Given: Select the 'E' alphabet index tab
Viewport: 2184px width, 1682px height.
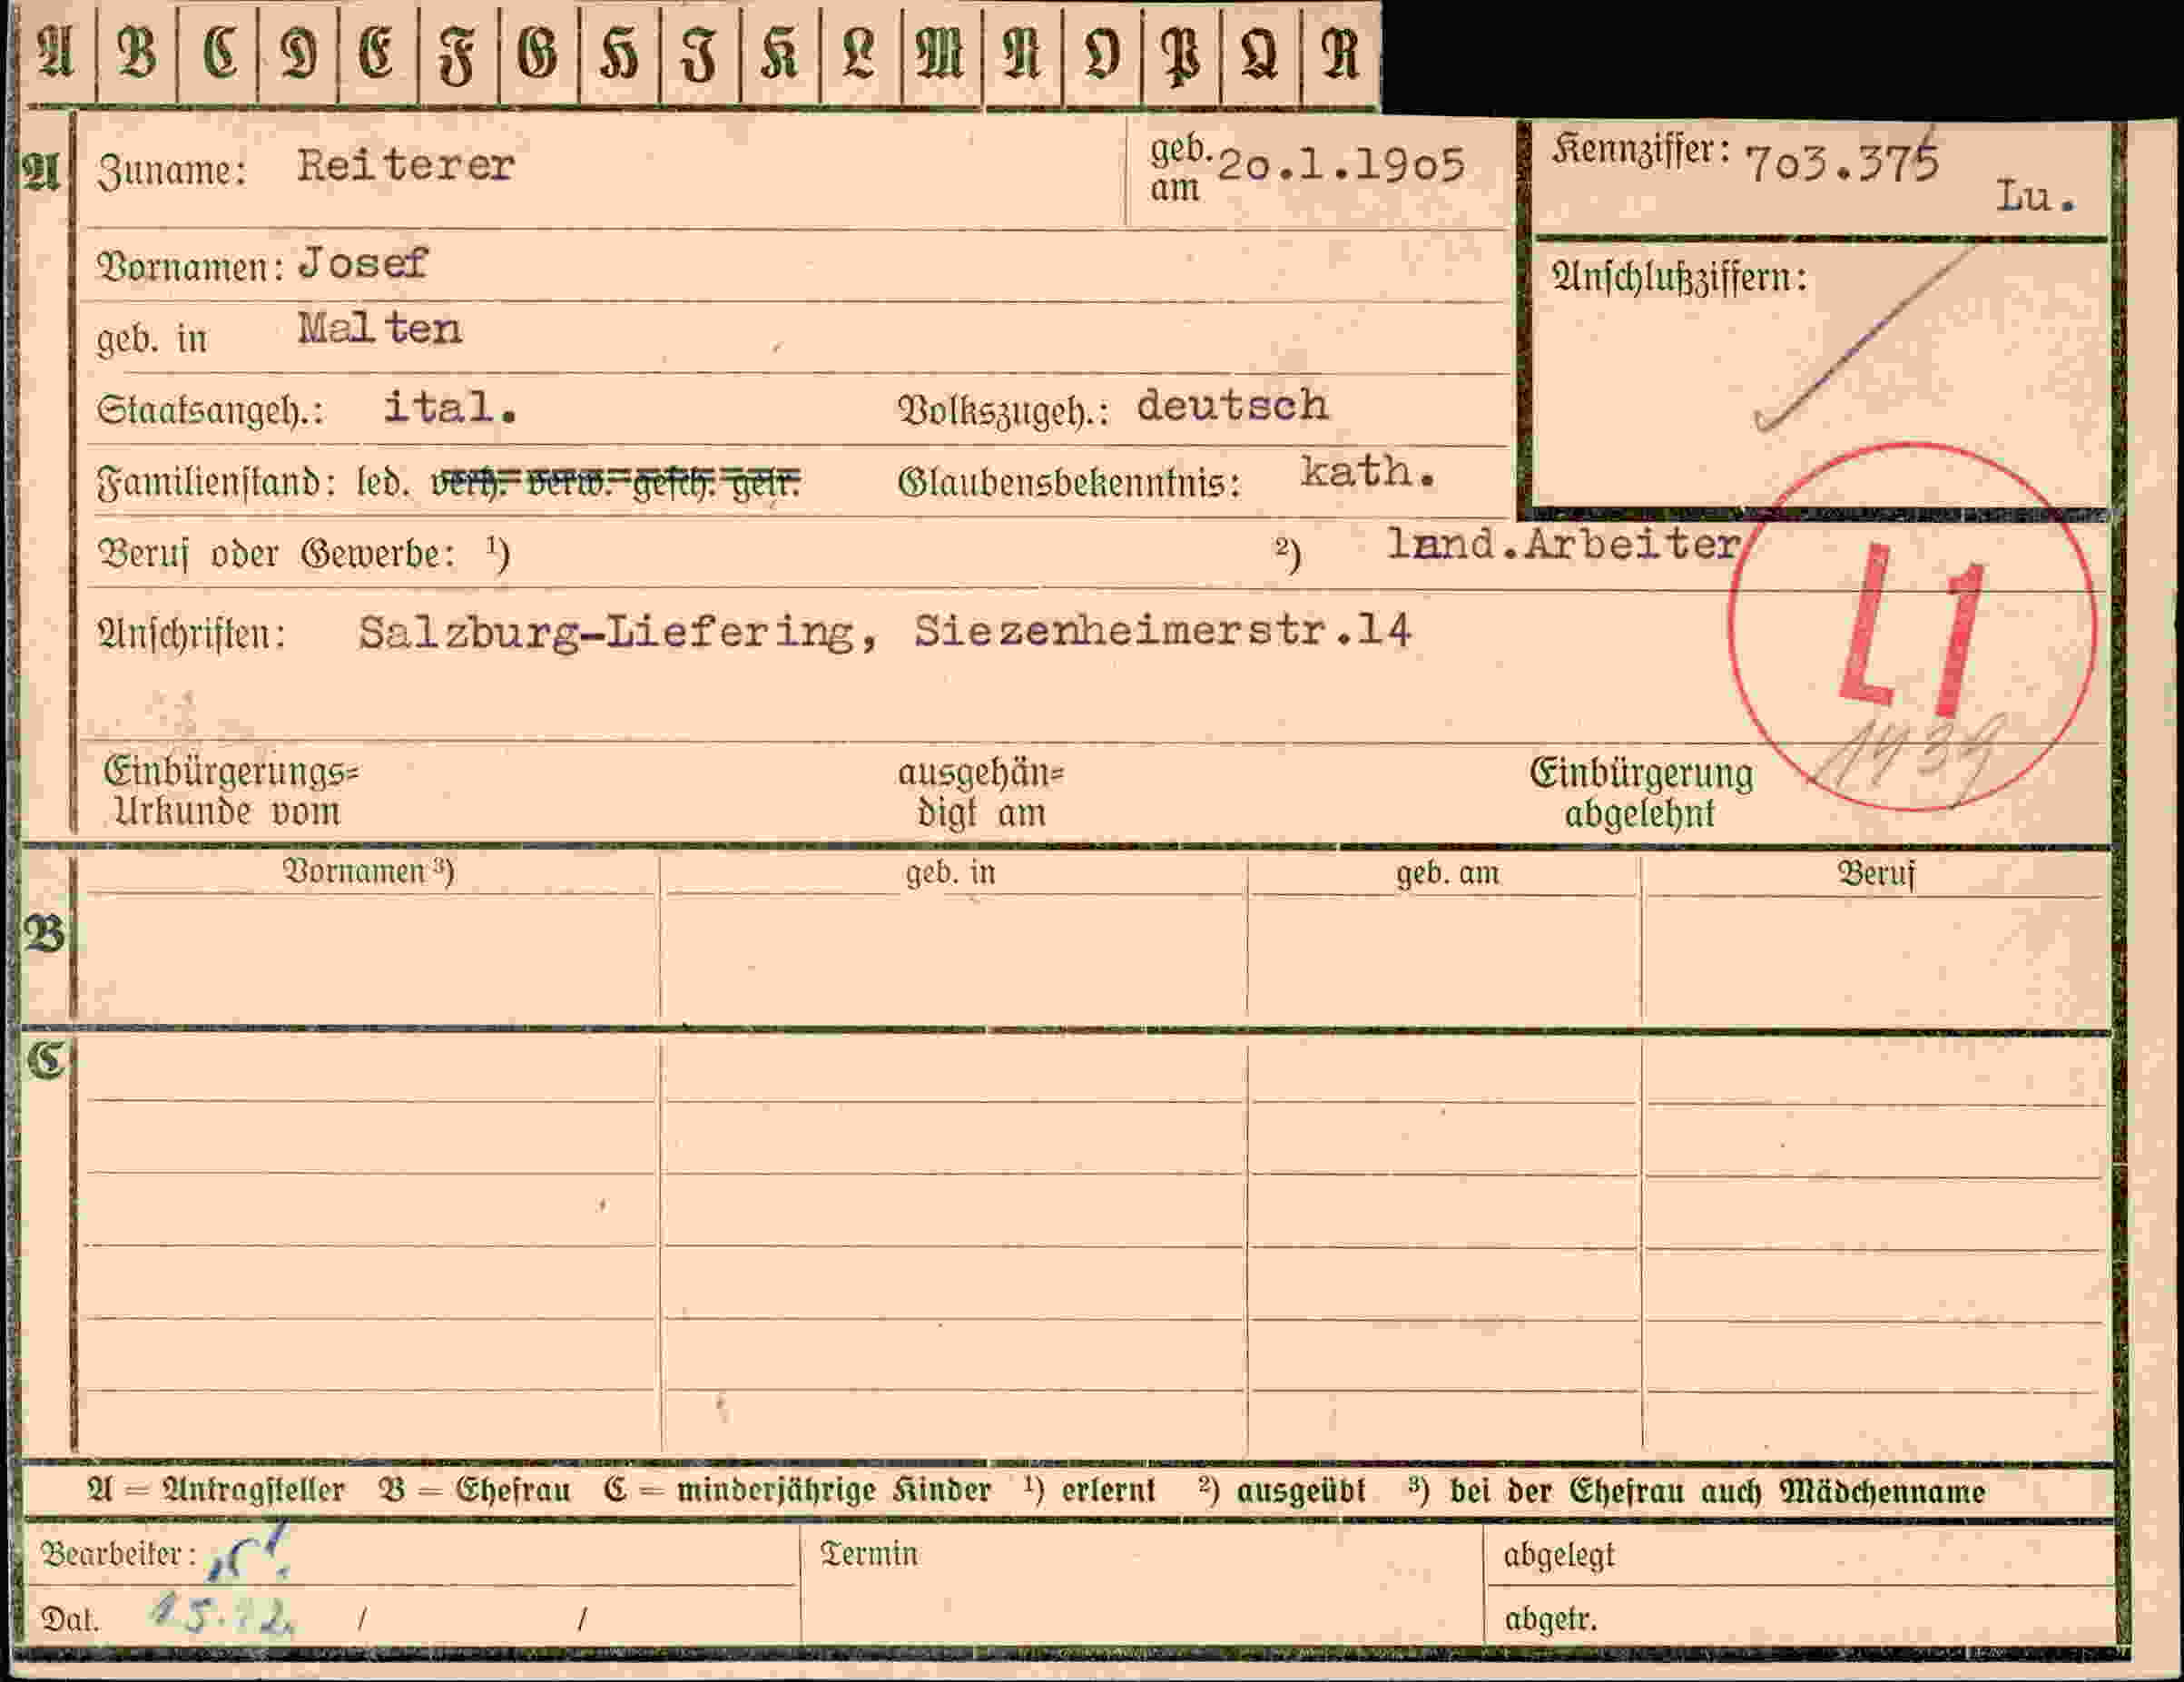Looking at the screenshot, I should coord(378,52).
